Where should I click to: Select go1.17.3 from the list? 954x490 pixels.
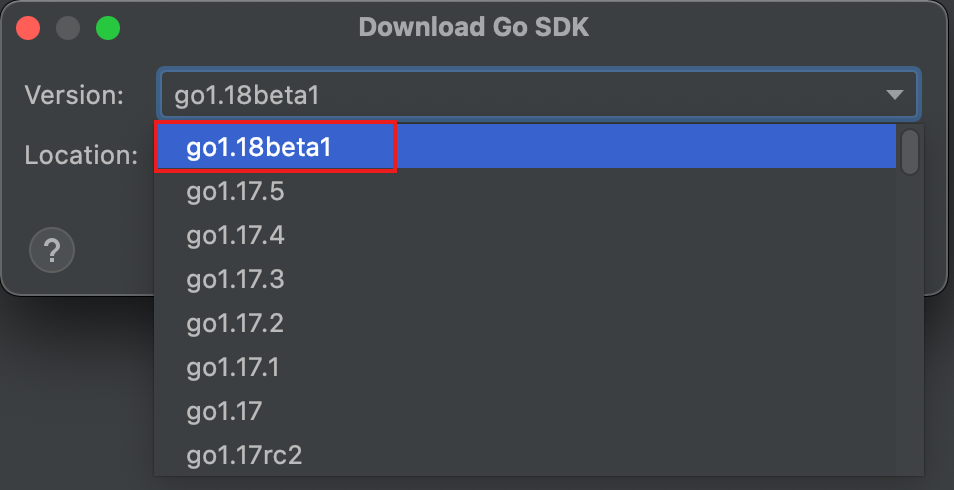point(235,279)
